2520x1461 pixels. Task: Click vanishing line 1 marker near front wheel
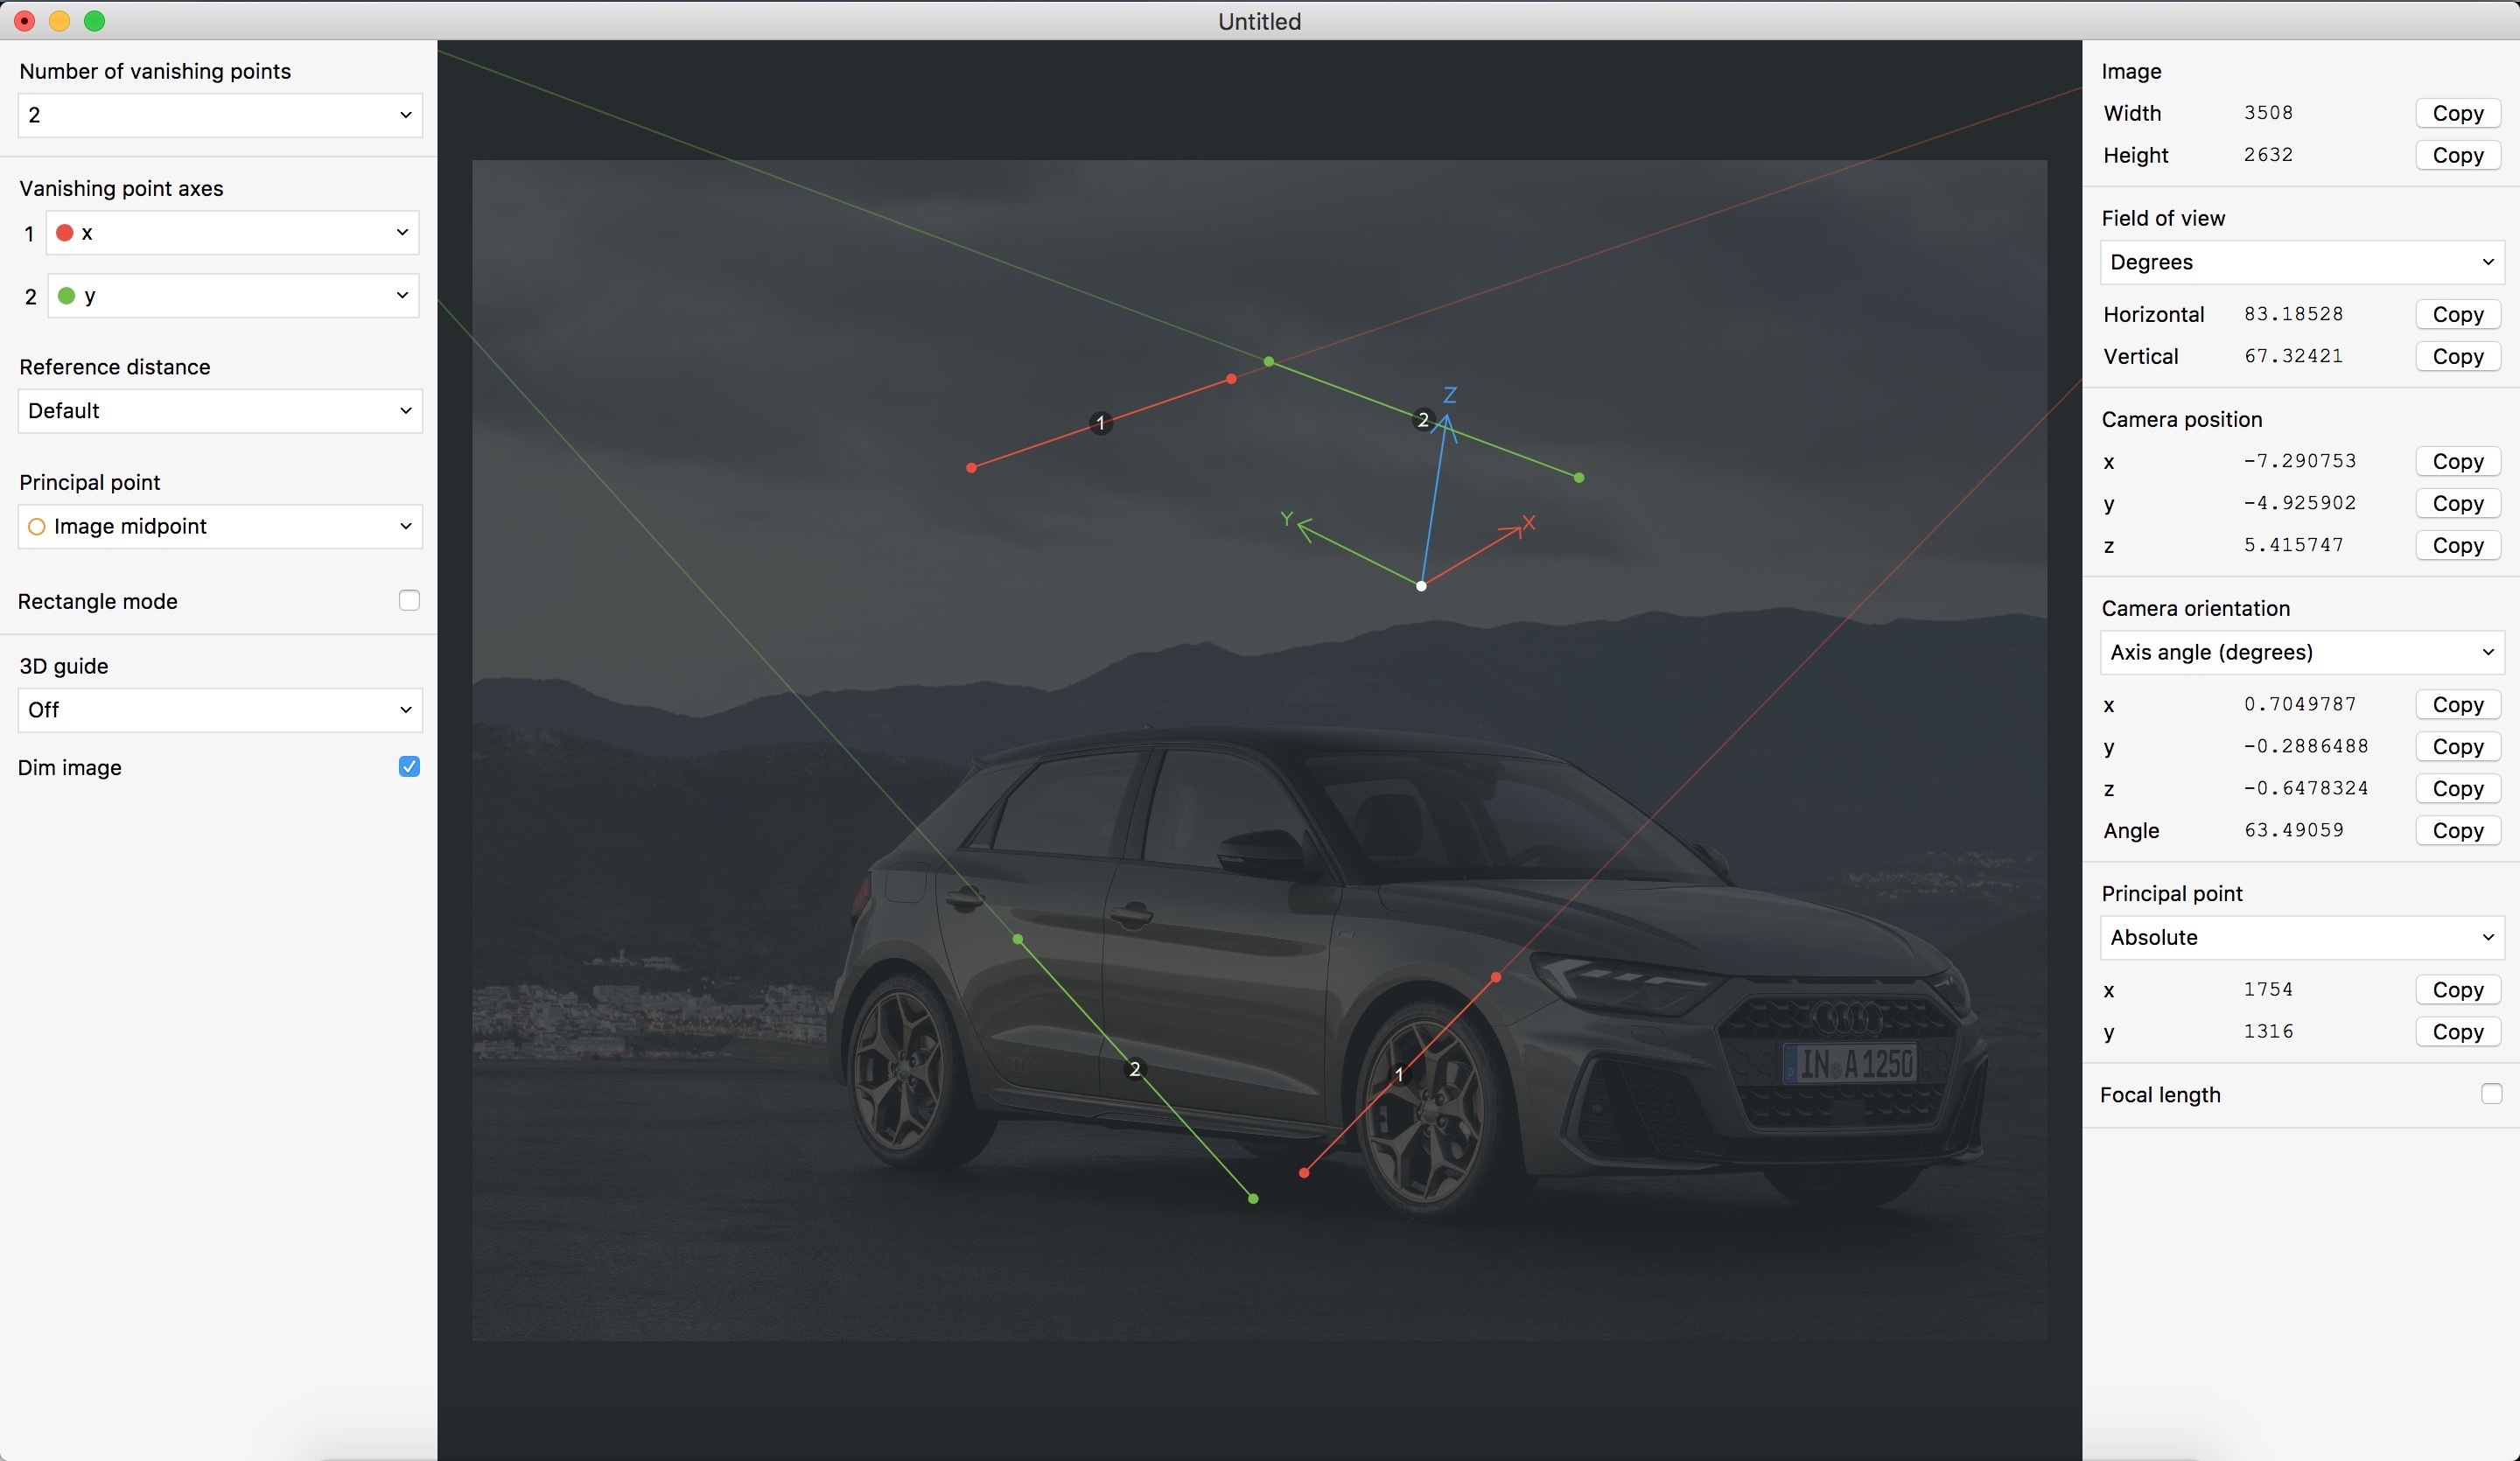pyautogui.click(x=1399, y=1074)
